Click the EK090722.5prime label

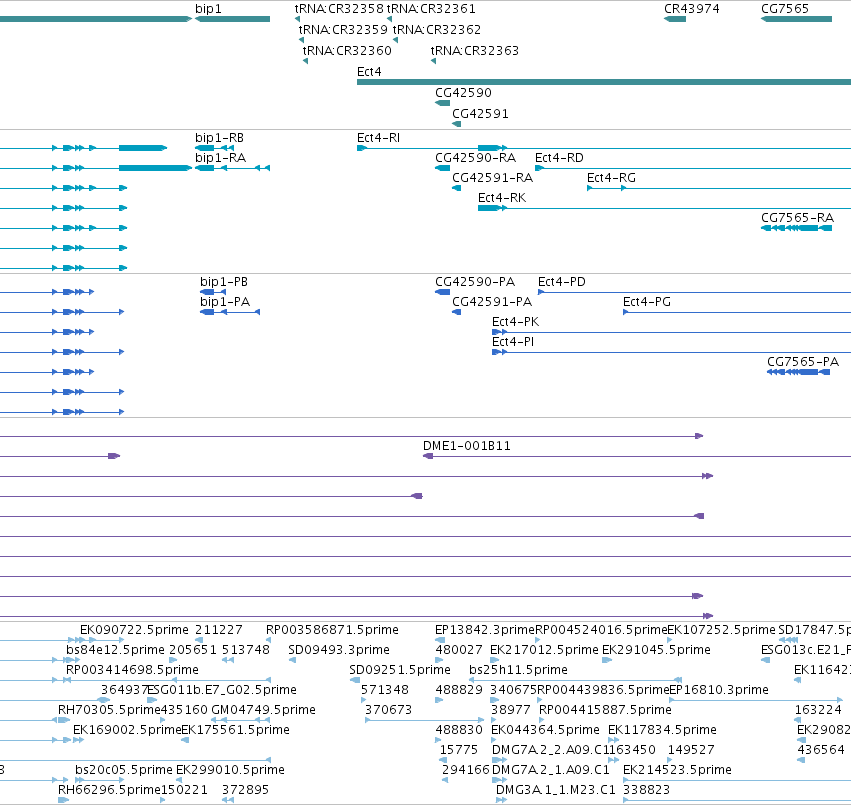(134, 630)
